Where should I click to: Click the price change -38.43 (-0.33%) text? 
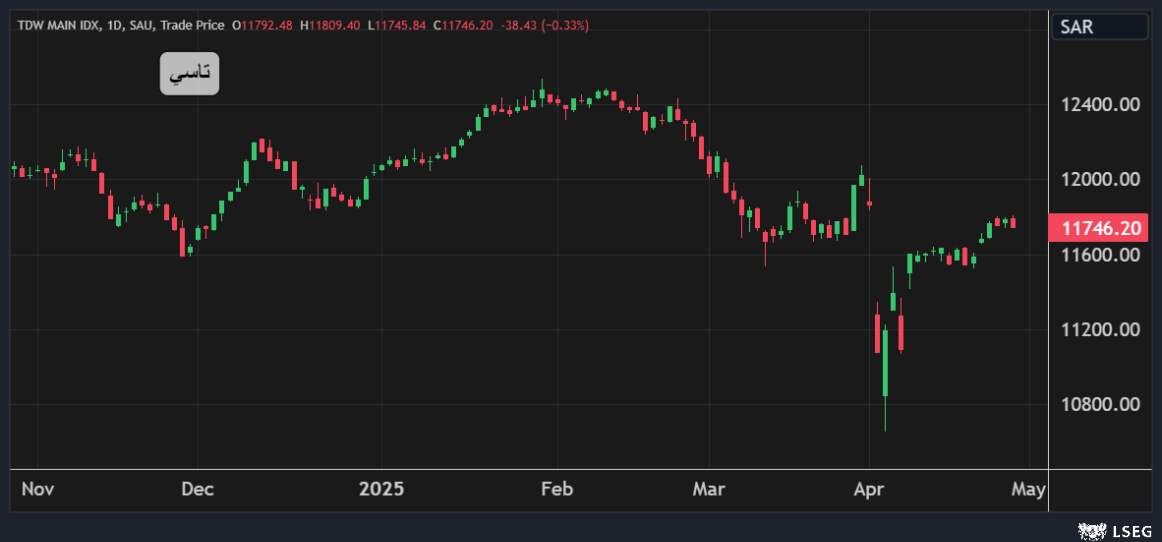549,24
